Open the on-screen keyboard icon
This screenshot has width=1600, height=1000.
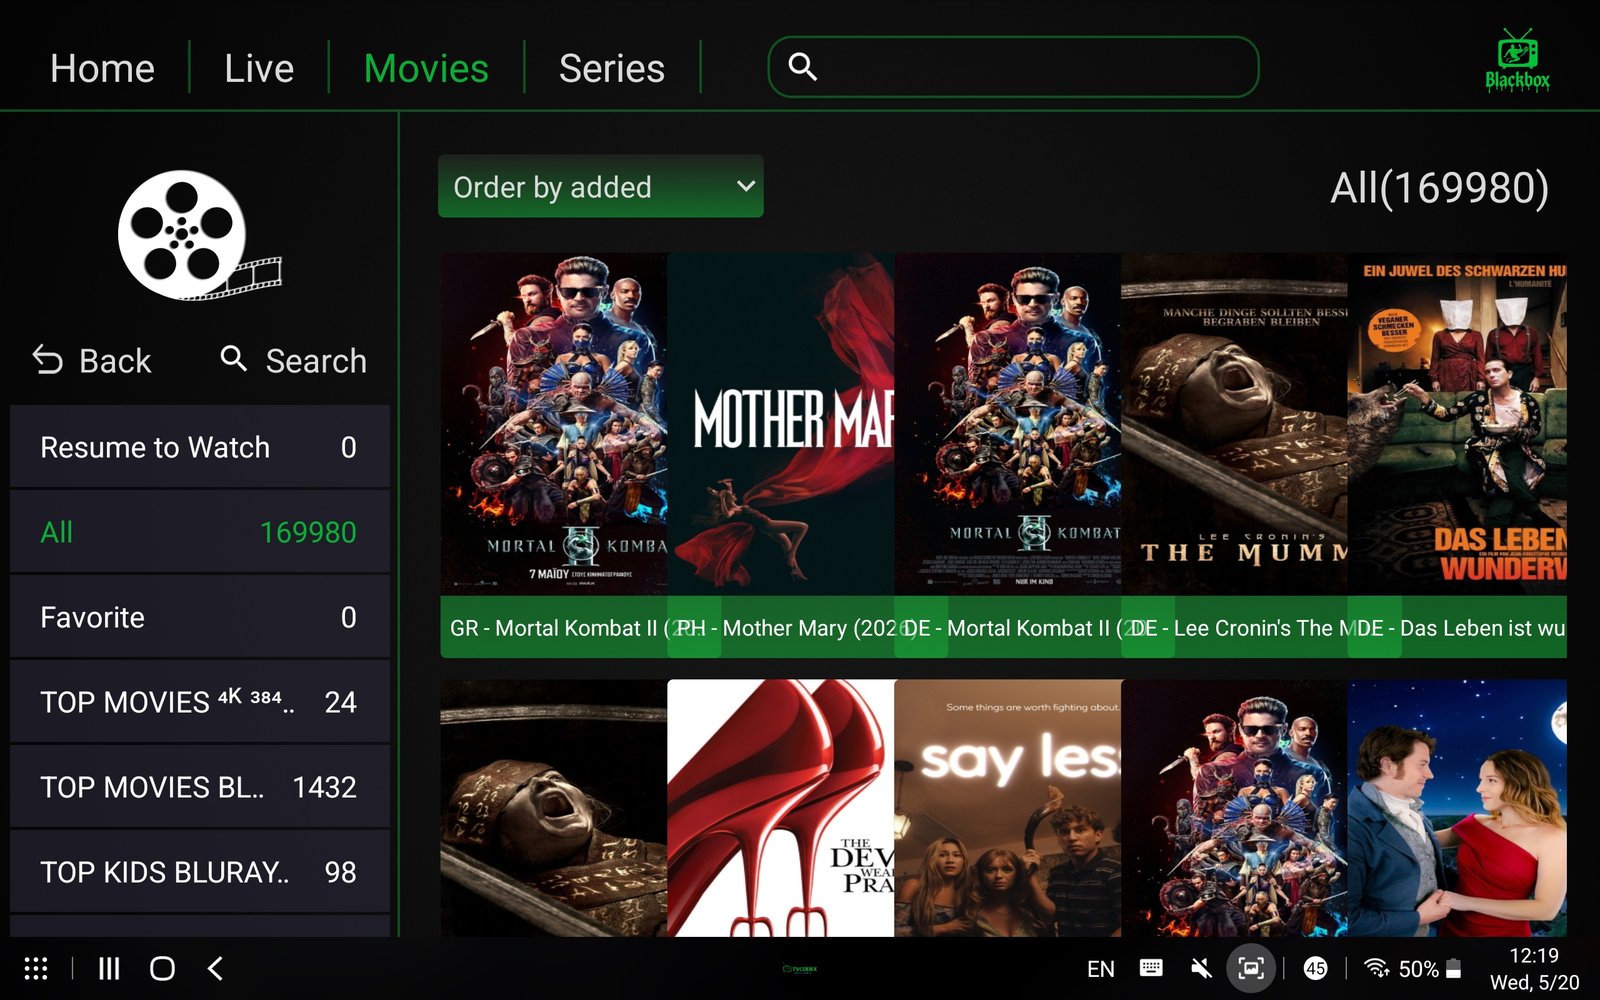(x=1151, y=968)
